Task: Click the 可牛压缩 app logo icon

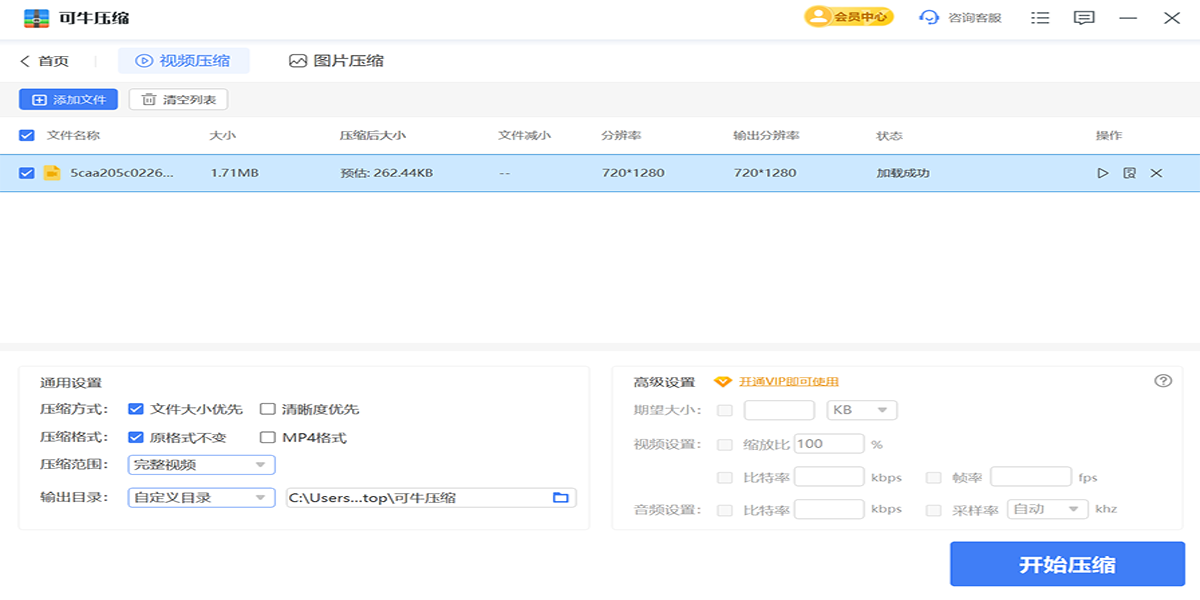Action: point(36,18)
